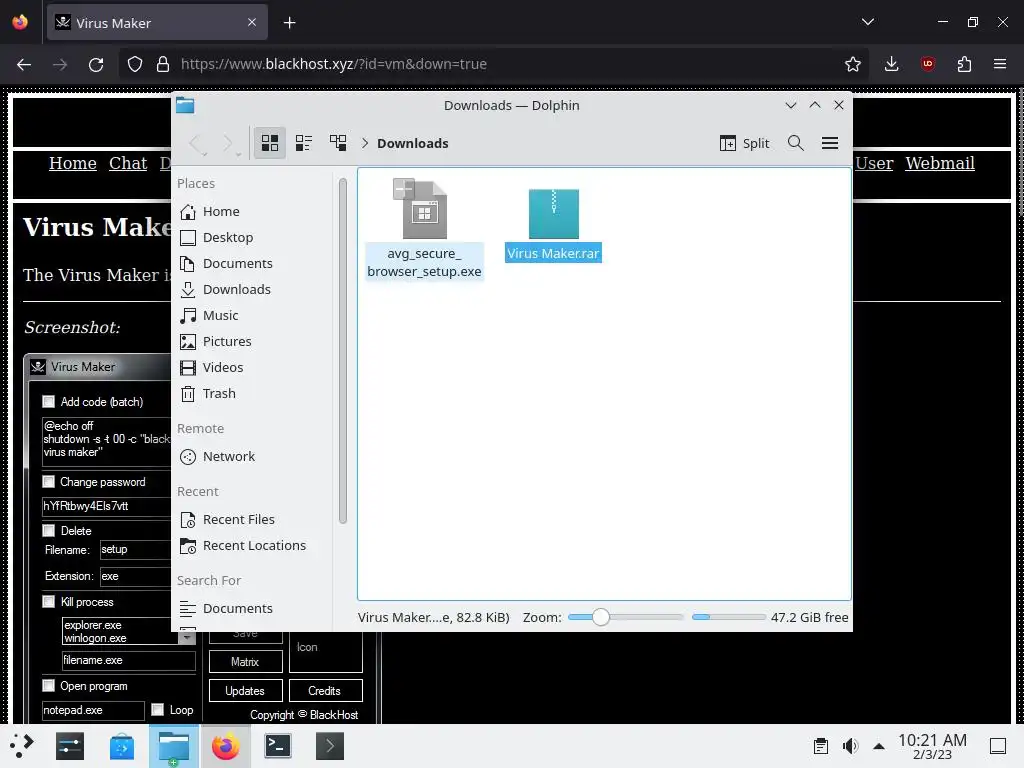The height and width of the screenshot is (768, 1024).
Task: Expand Firefox list all tabs dropdown
Action: [x=868, y=22]
